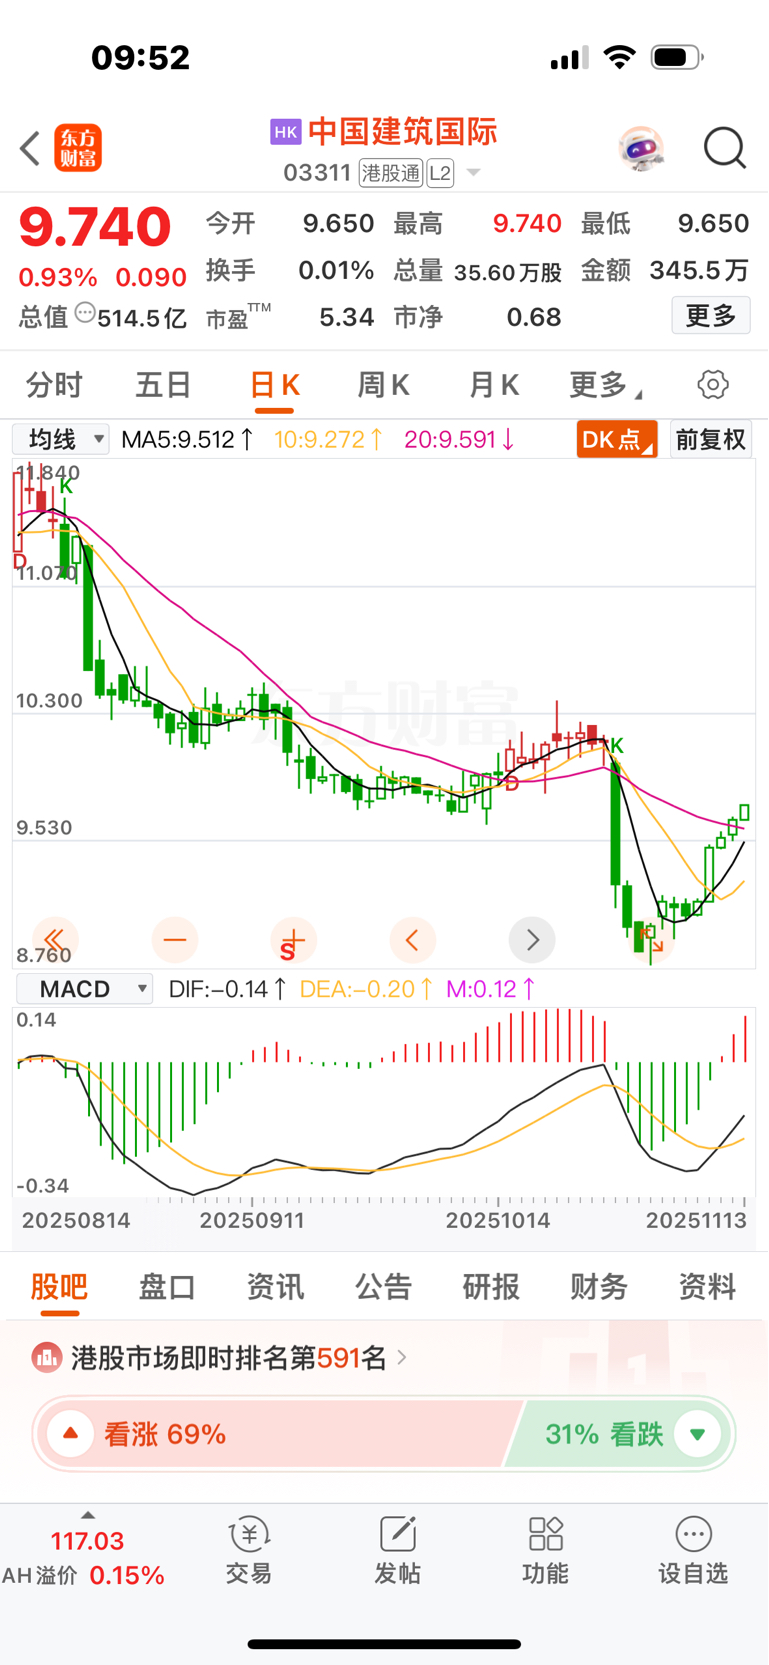The width and height of the screenshot is (769, 1665).
Task: Toggle the DK点 indicator
Action: pos(616,439)
